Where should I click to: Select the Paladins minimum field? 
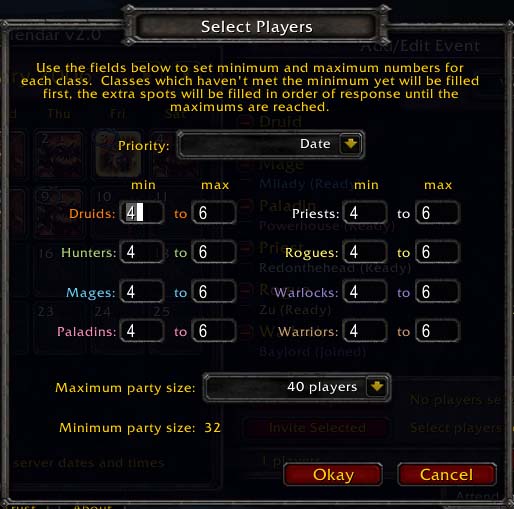pos(142,331)
